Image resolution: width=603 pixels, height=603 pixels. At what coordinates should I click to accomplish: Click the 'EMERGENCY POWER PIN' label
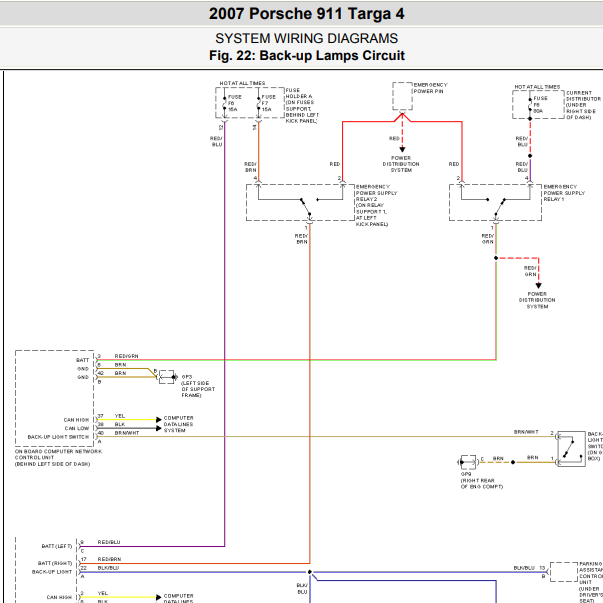430,88
